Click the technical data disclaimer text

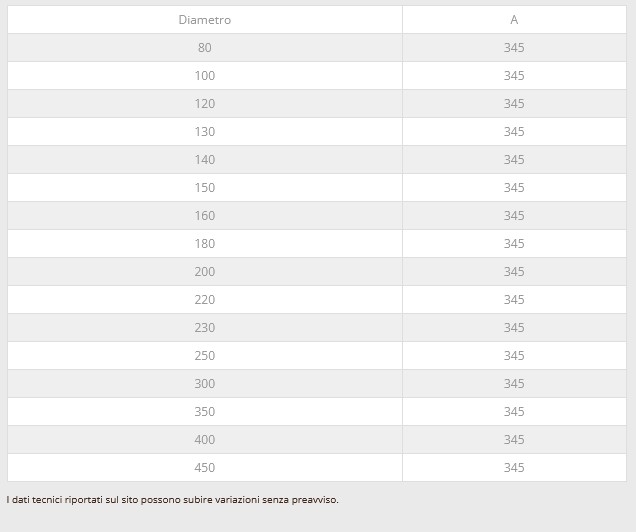tap(173, 500)
